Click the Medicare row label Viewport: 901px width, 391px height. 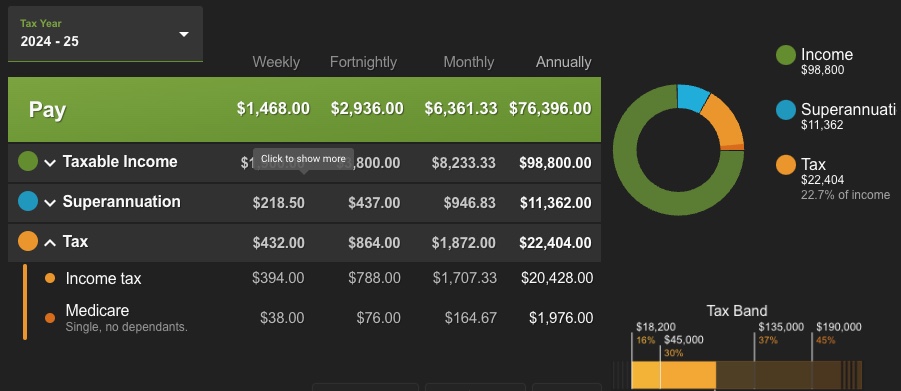coord(97,310)
